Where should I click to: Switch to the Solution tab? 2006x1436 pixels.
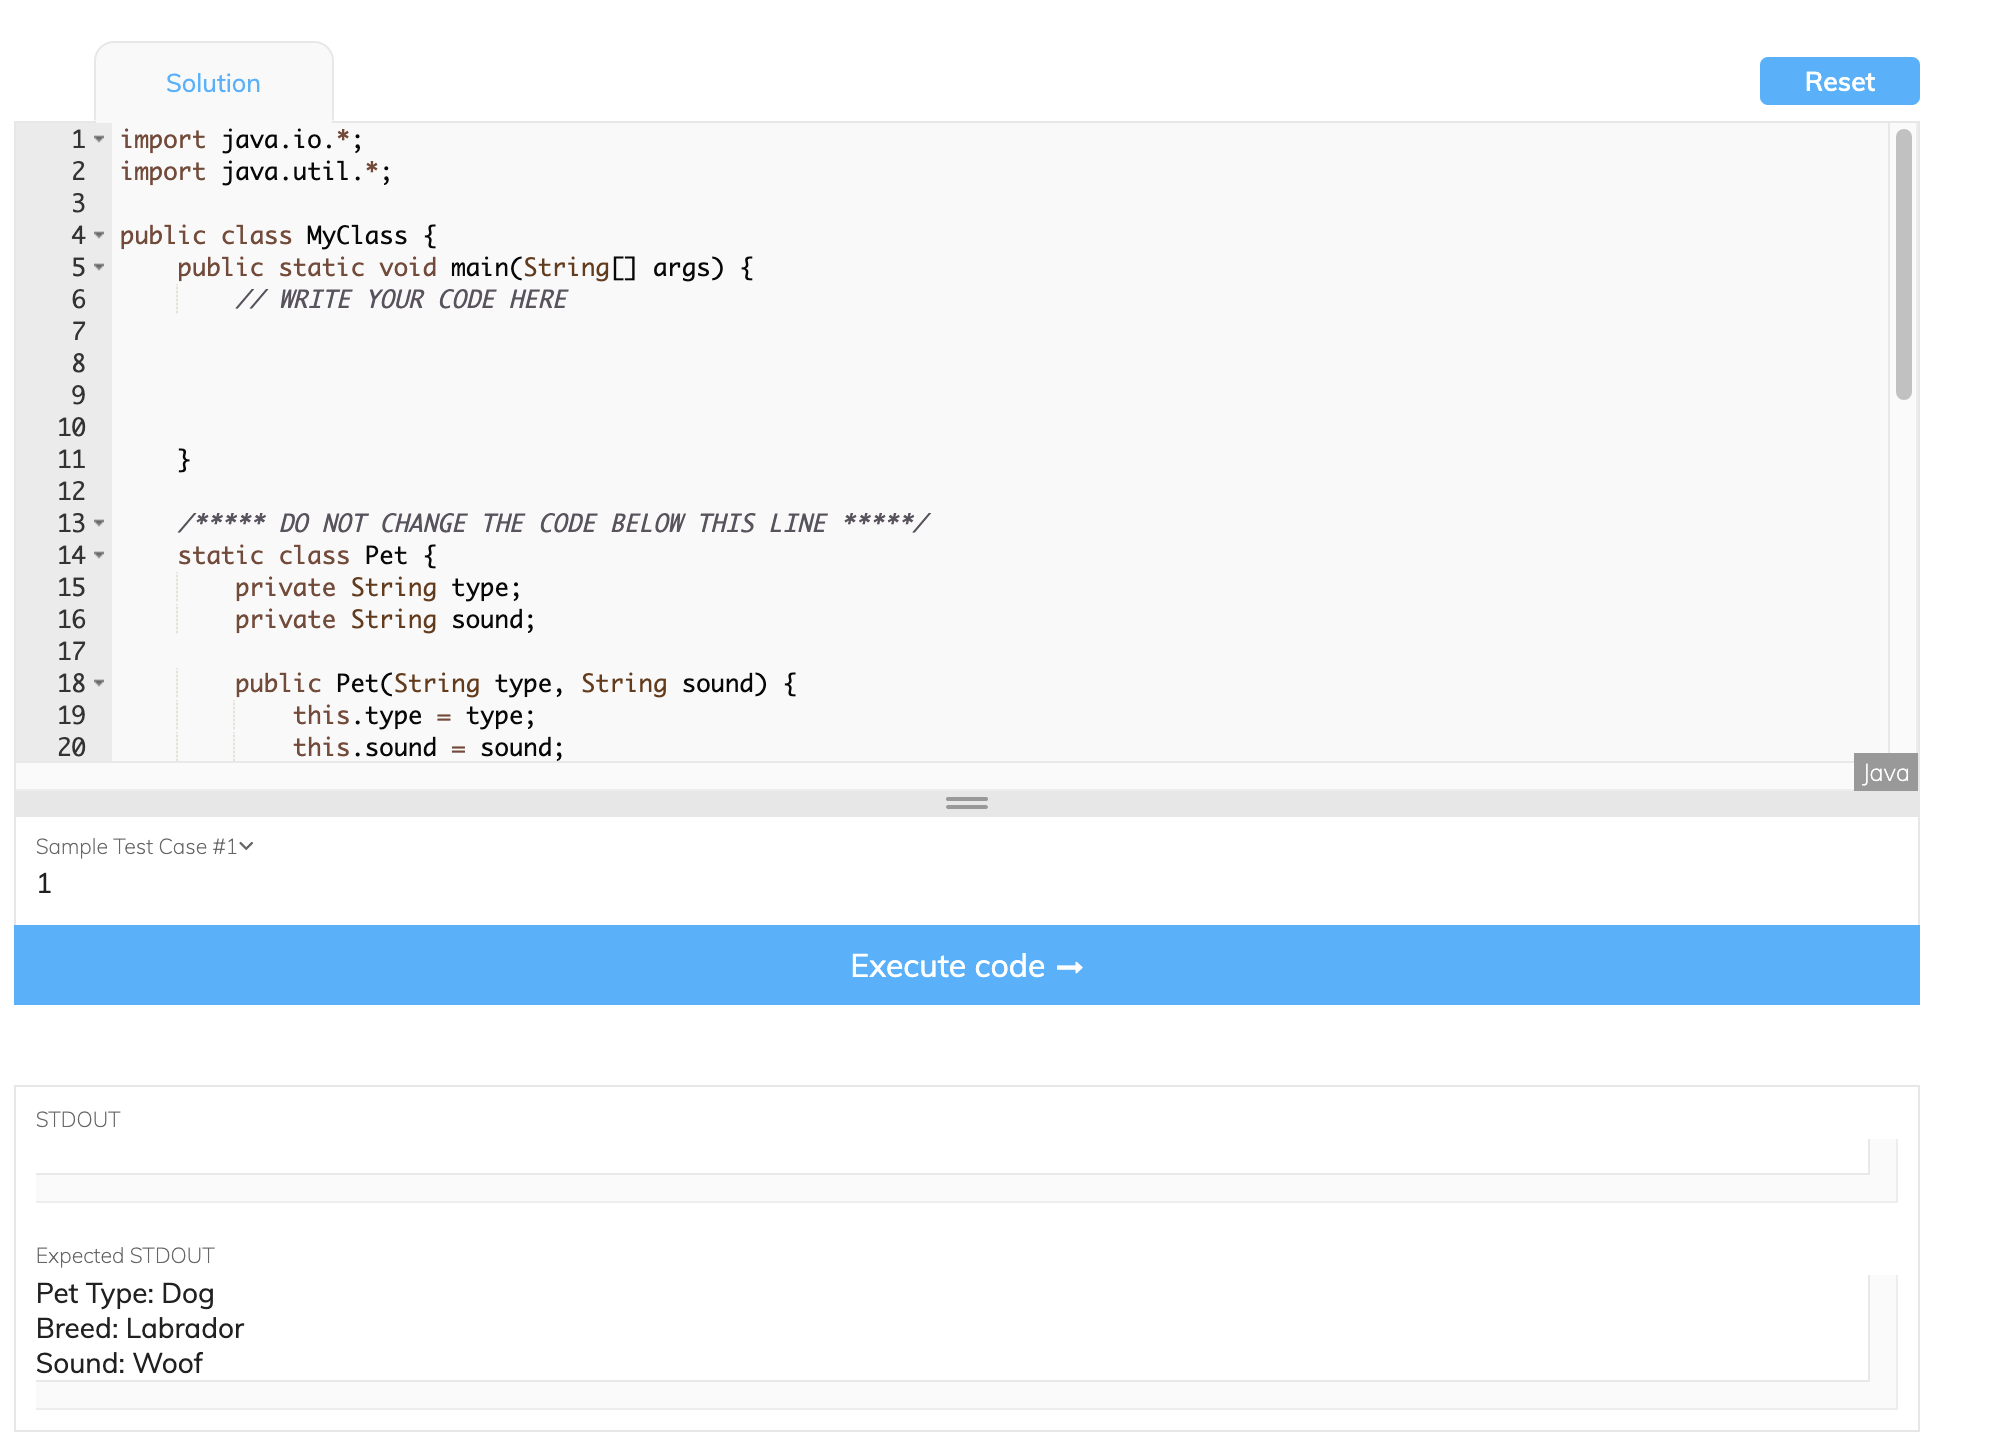click(213, 82)
